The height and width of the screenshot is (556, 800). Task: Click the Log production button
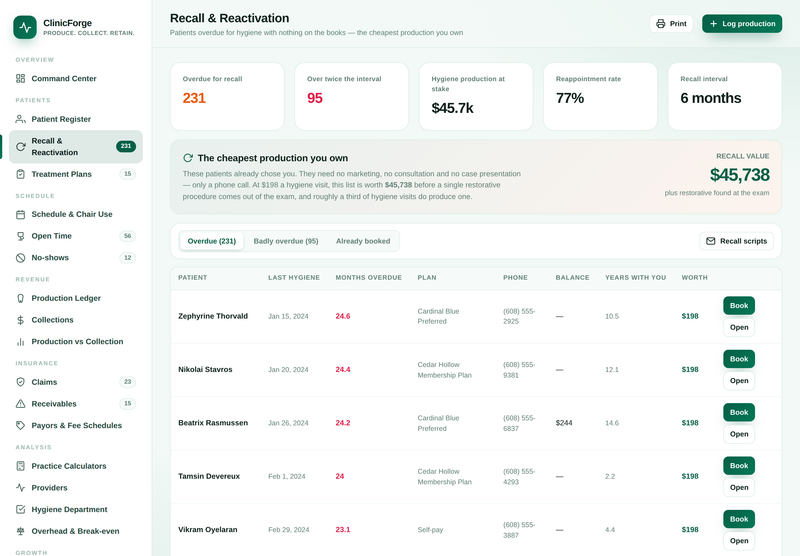pyautogui.click(x=742, y=24)
